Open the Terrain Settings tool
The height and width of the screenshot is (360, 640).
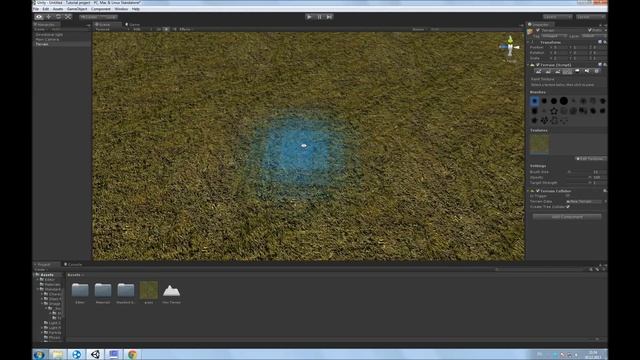click(x=597, y=71)
